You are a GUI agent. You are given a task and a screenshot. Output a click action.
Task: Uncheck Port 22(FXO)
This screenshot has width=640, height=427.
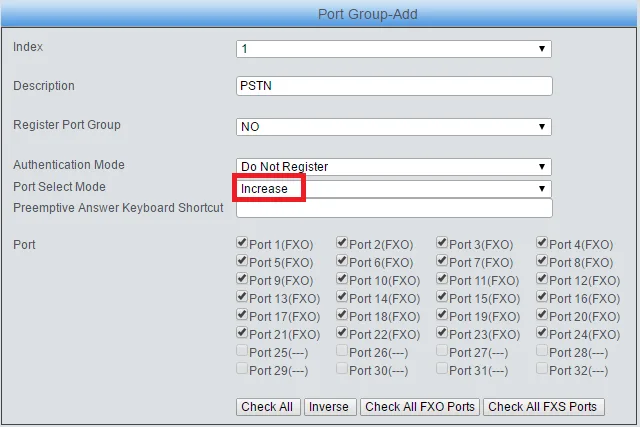[x=342, y=334]
